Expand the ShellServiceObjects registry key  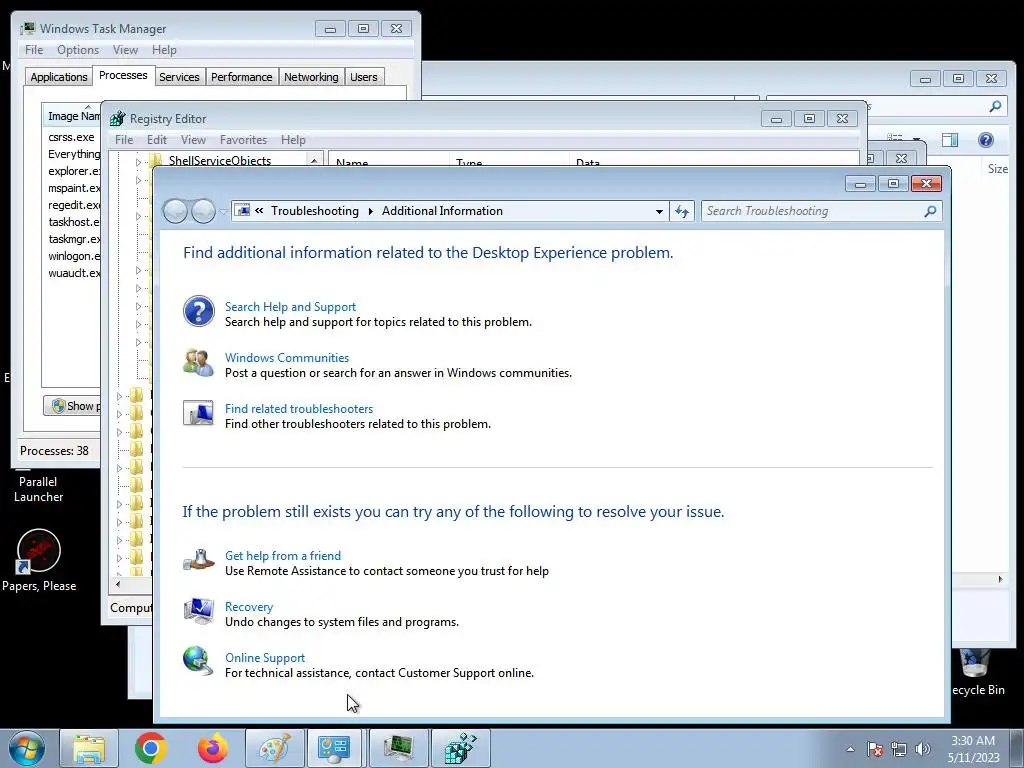tap(138, 161)
